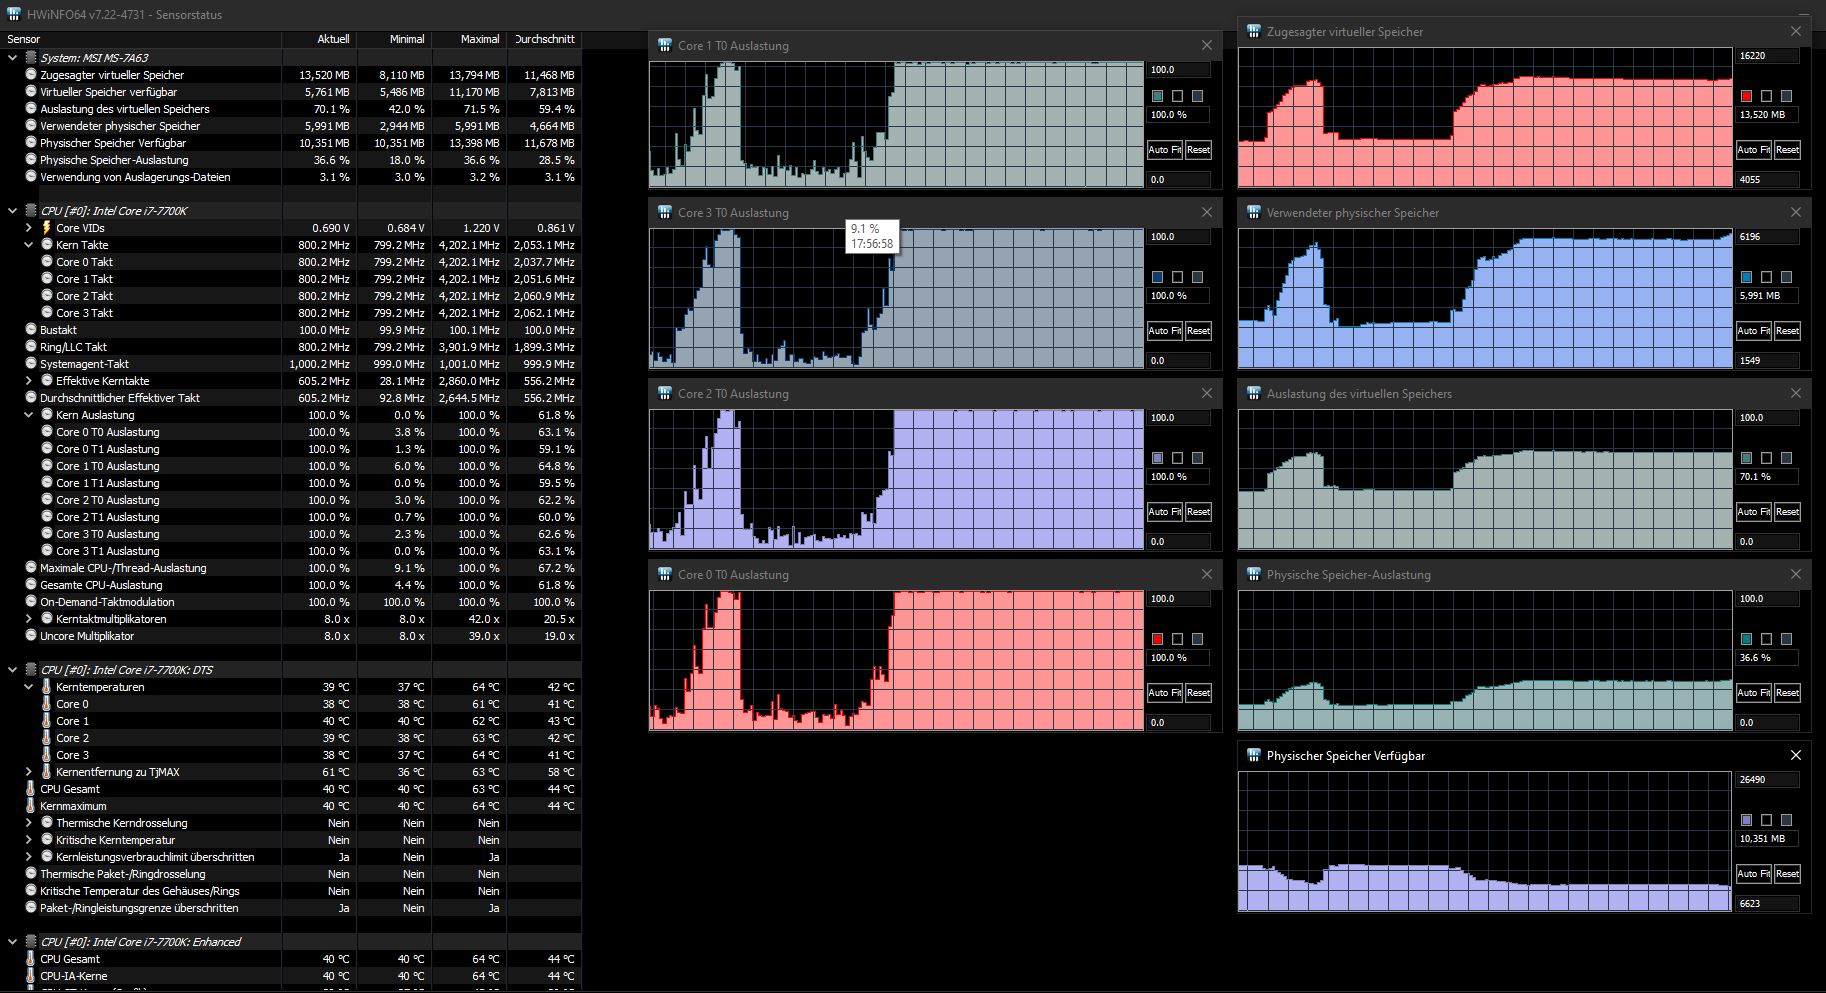This screenshot has width=1826, height=993.
Task: Click the sensor icon beside Verwendung von Auslagerungs-Dateien
Action: click(x=30, y=177)
